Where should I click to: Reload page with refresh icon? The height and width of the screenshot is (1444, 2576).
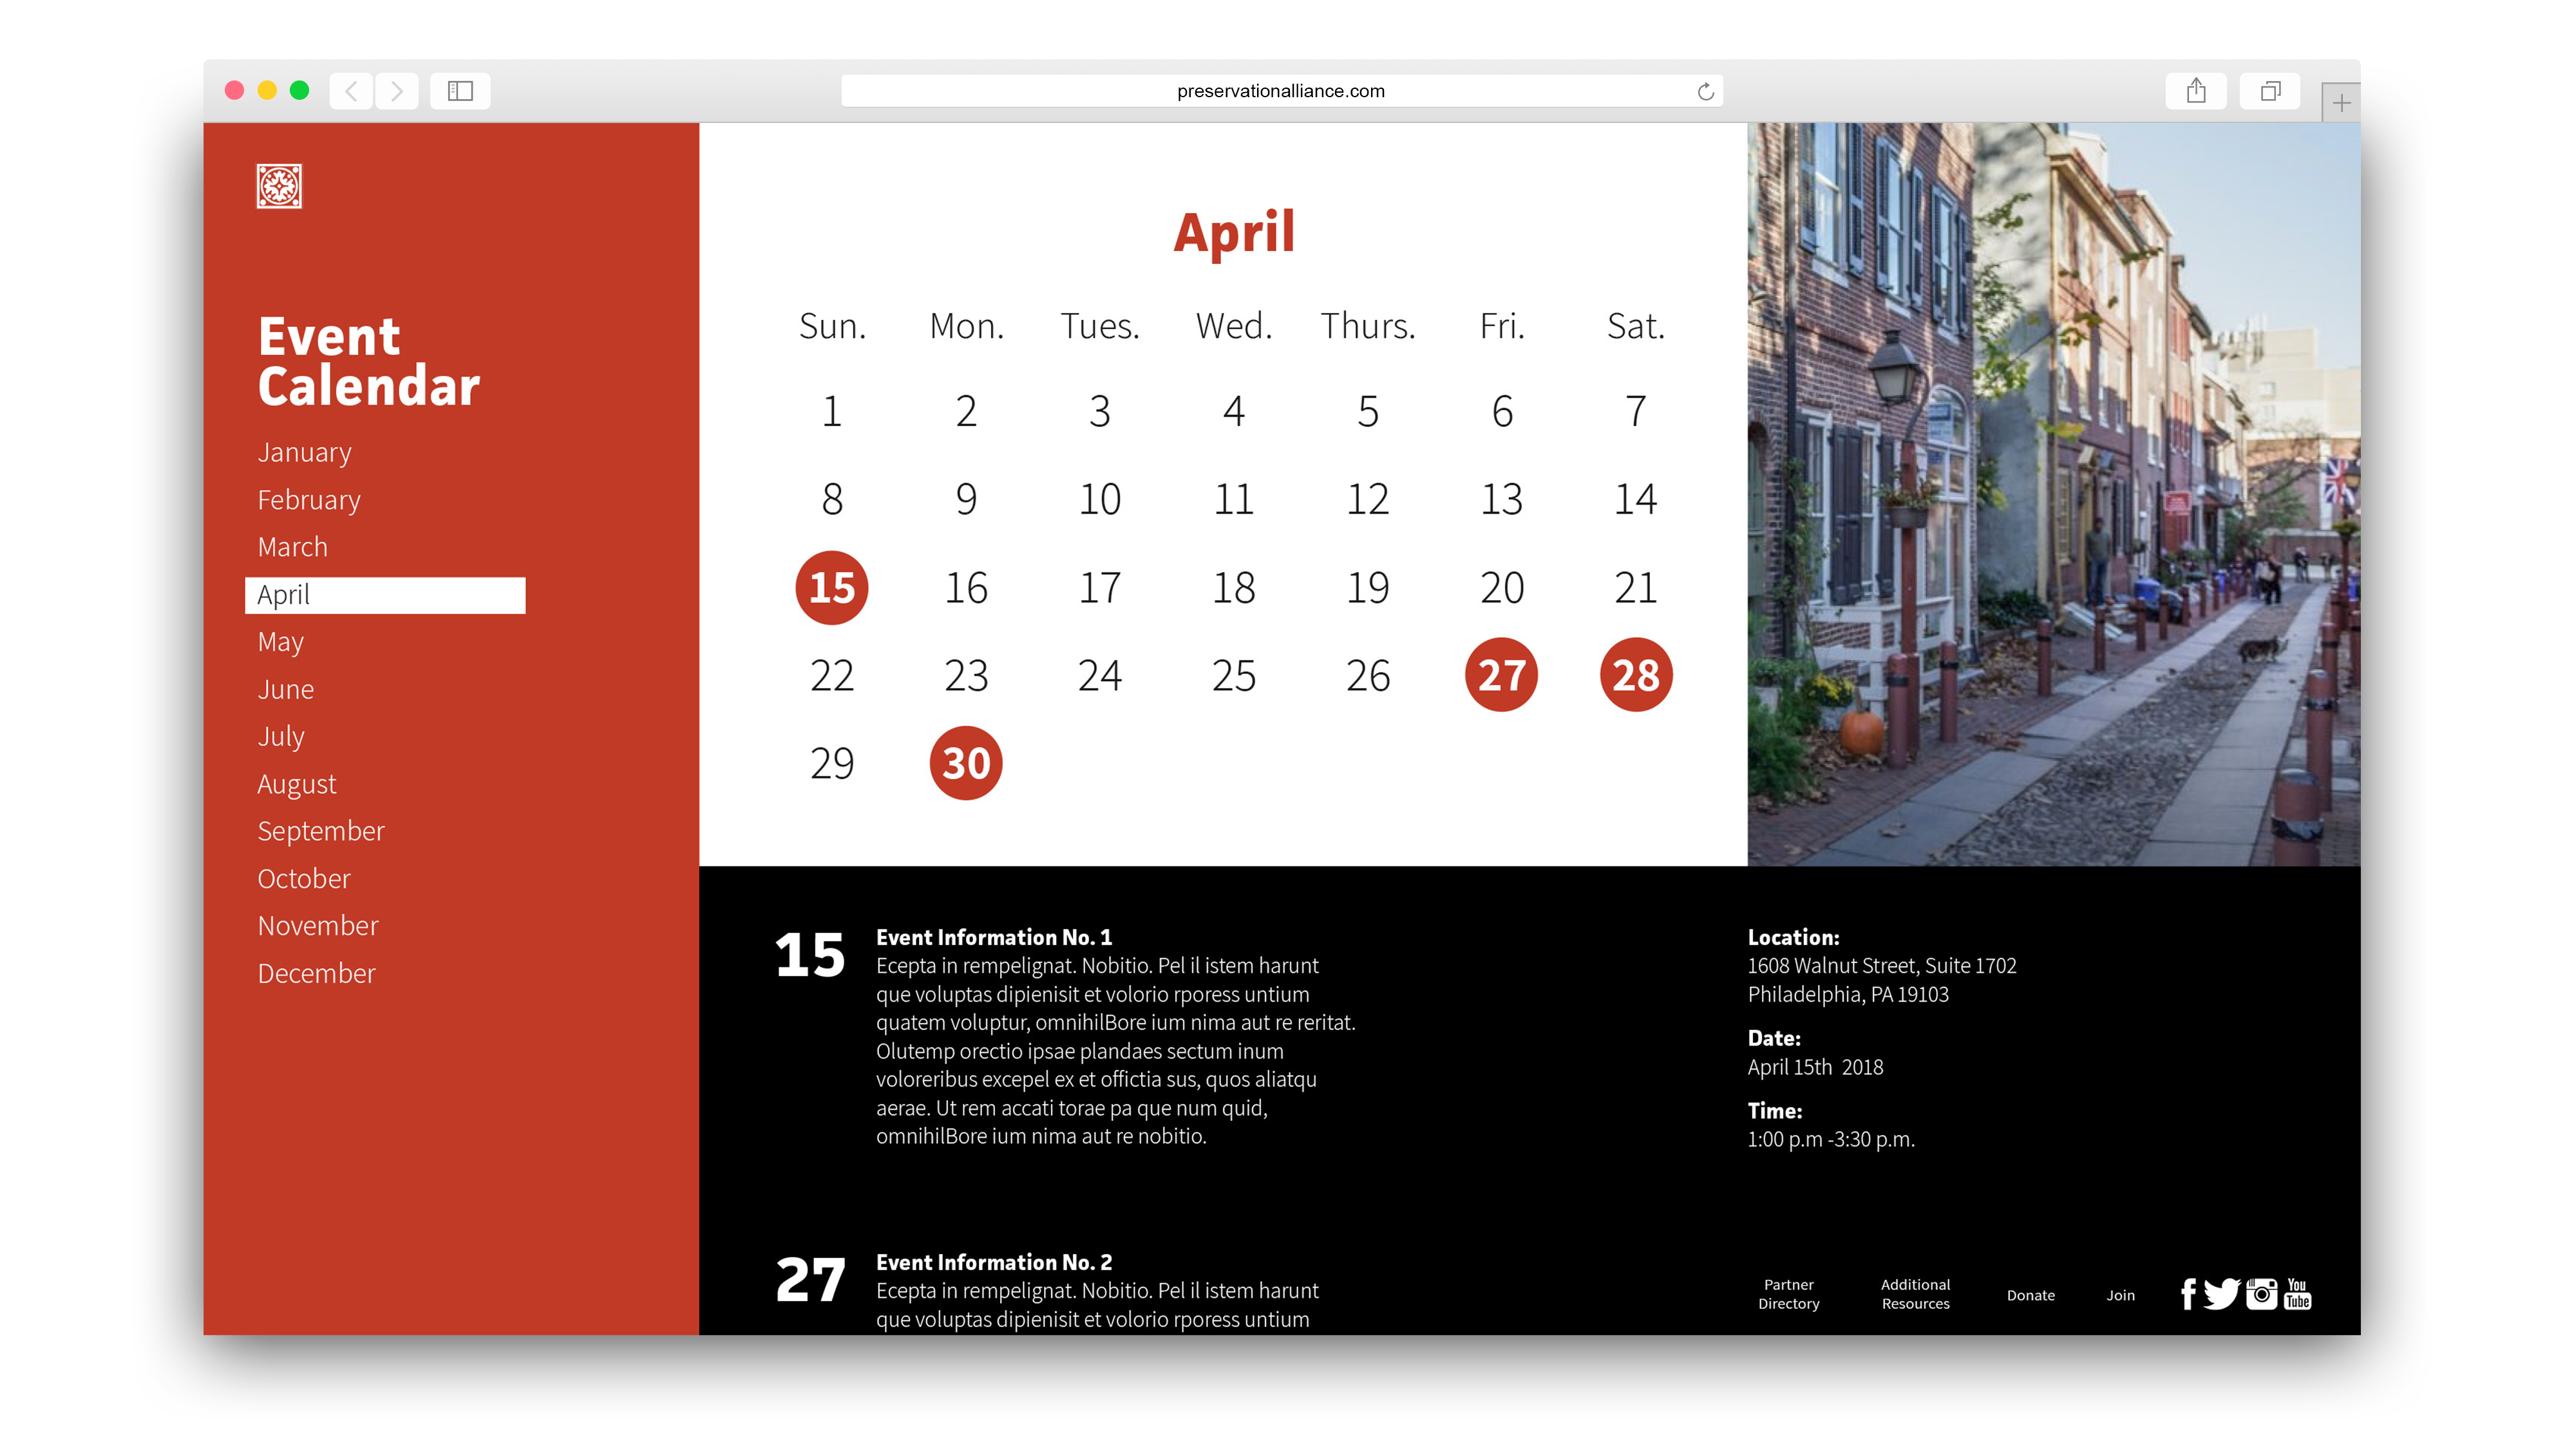(1705, 92)
